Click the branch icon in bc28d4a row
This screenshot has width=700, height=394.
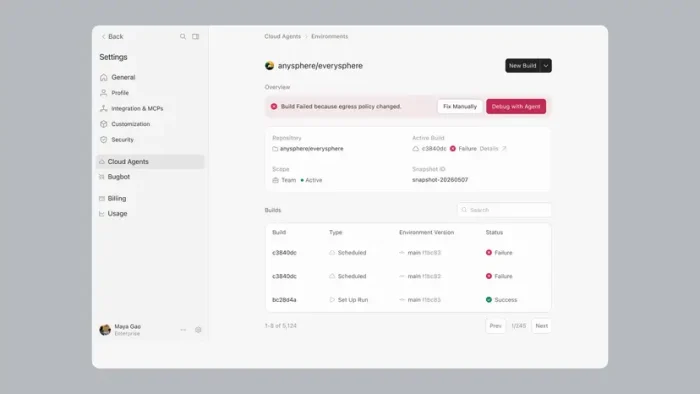point(402,300)
